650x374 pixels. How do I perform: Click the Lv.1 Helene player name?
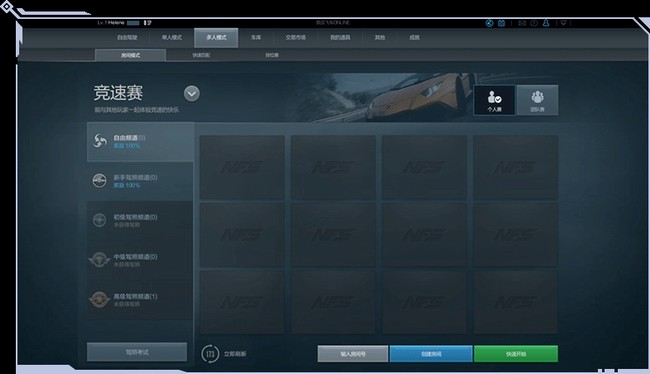(x=111, y=23)
